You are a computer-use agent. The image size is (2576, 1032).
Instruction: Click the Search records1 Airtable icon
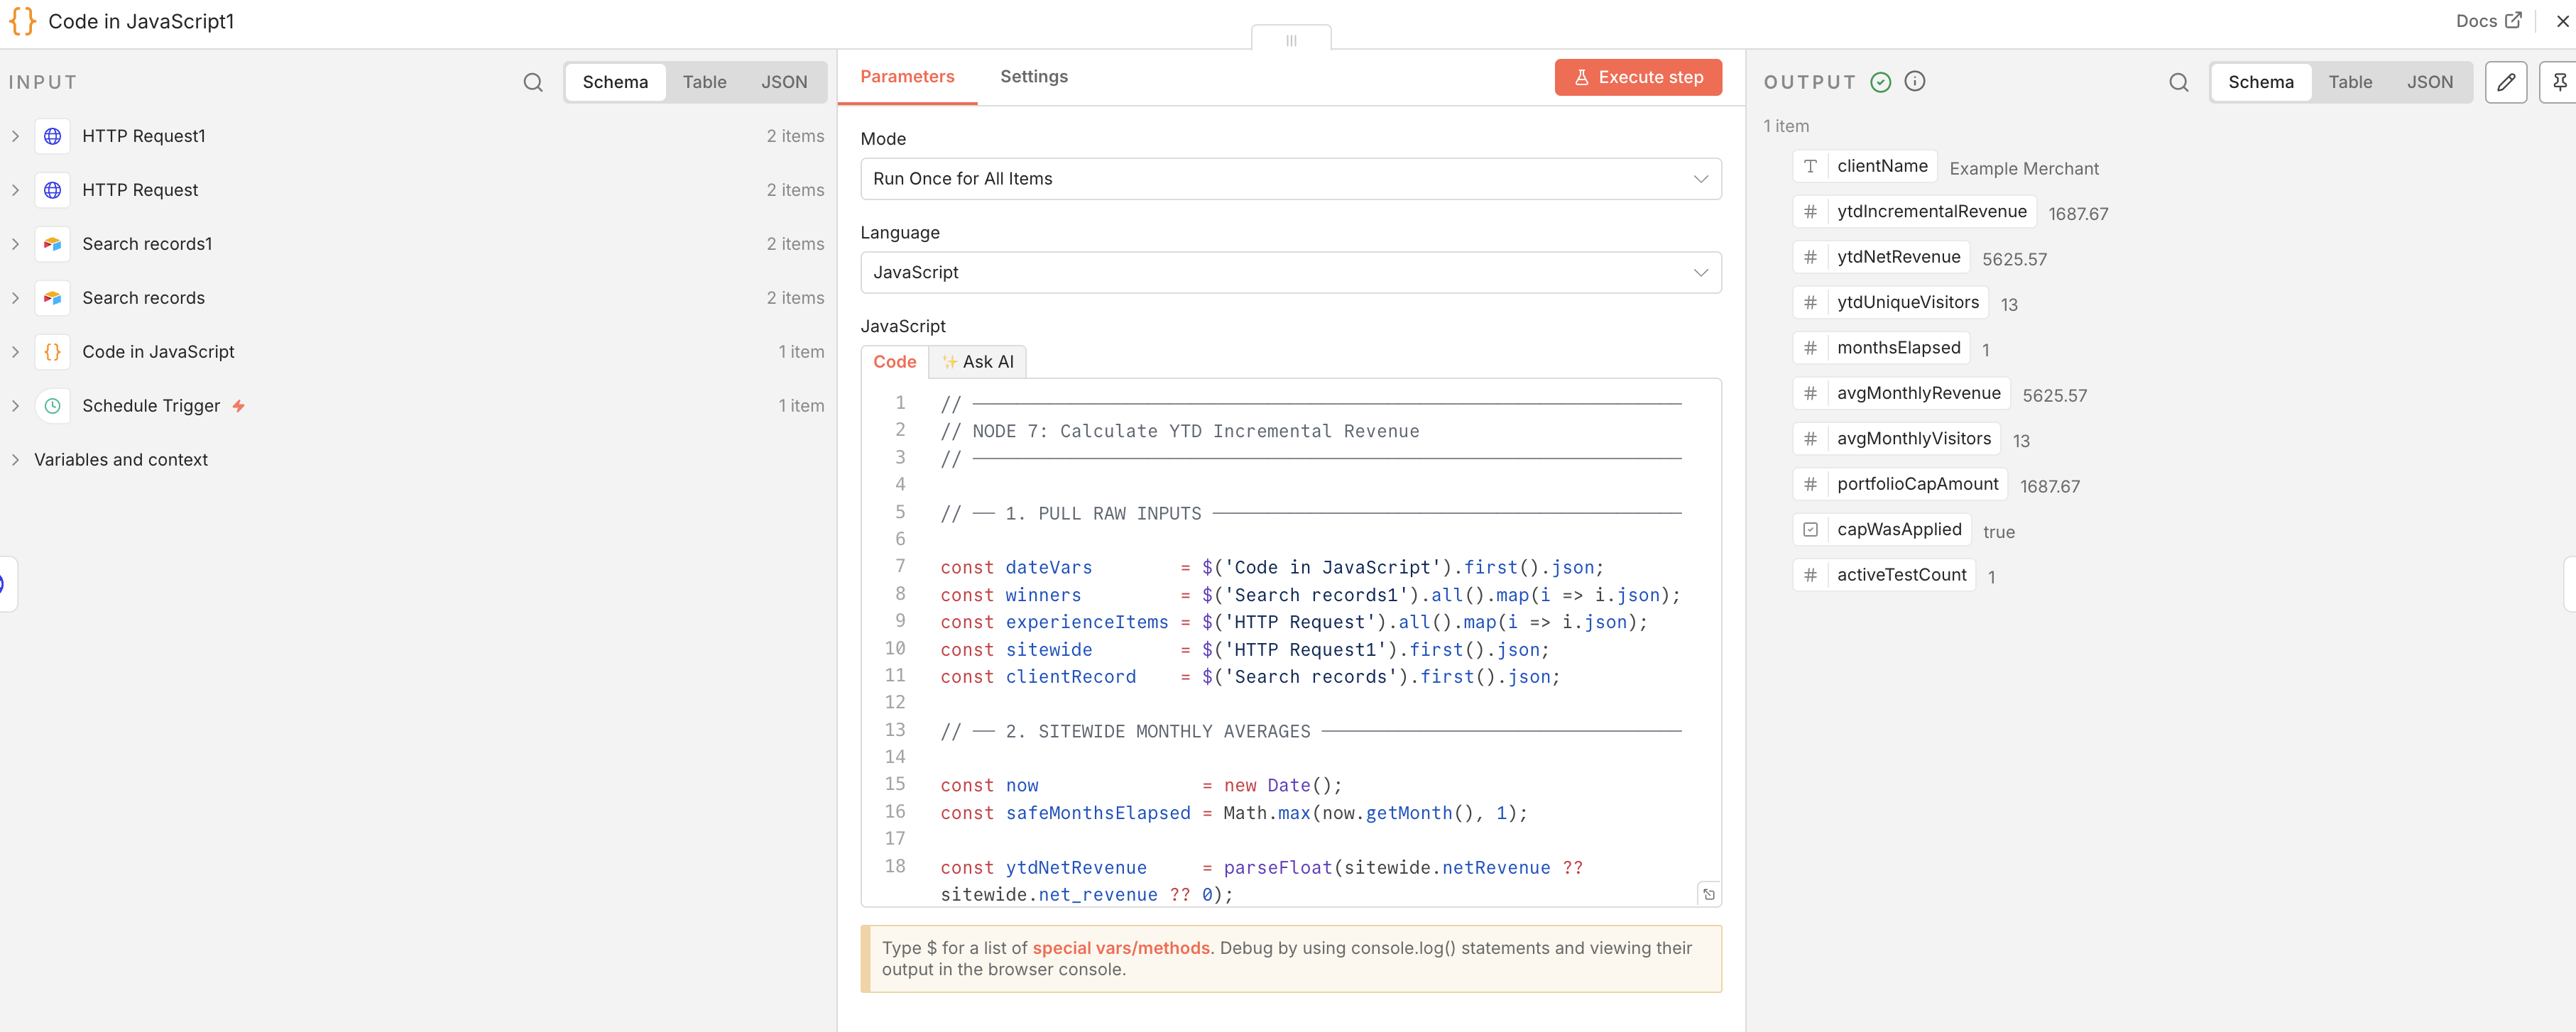52,244
